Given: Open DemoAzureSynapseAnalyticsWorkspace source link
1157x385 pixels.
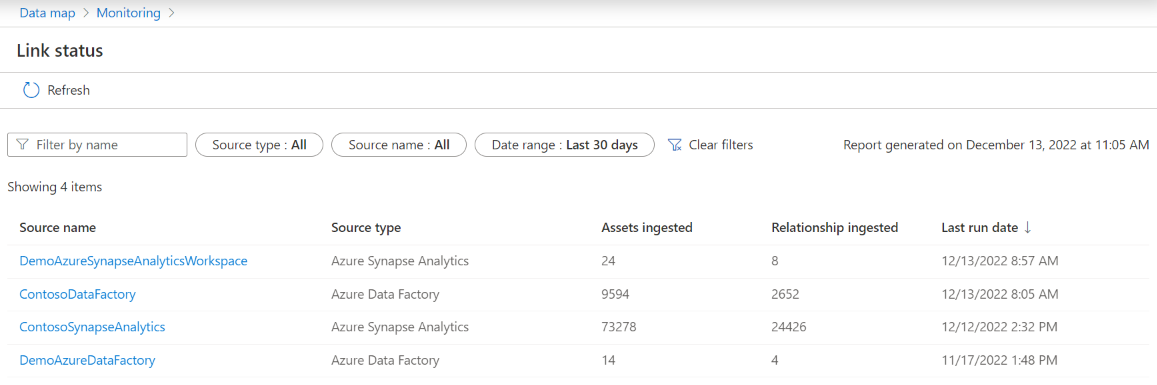Looking at the screenshot, I should pyautogui.click(x=133, y=260).
